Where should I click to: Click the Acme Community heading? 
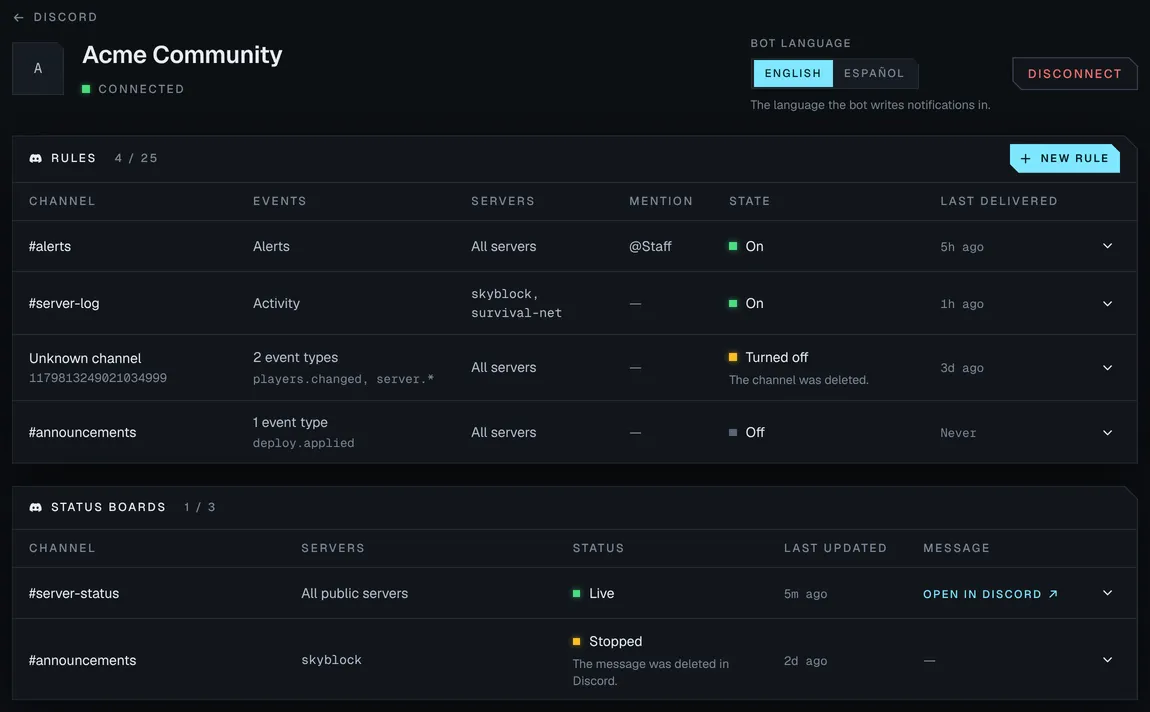182,54
